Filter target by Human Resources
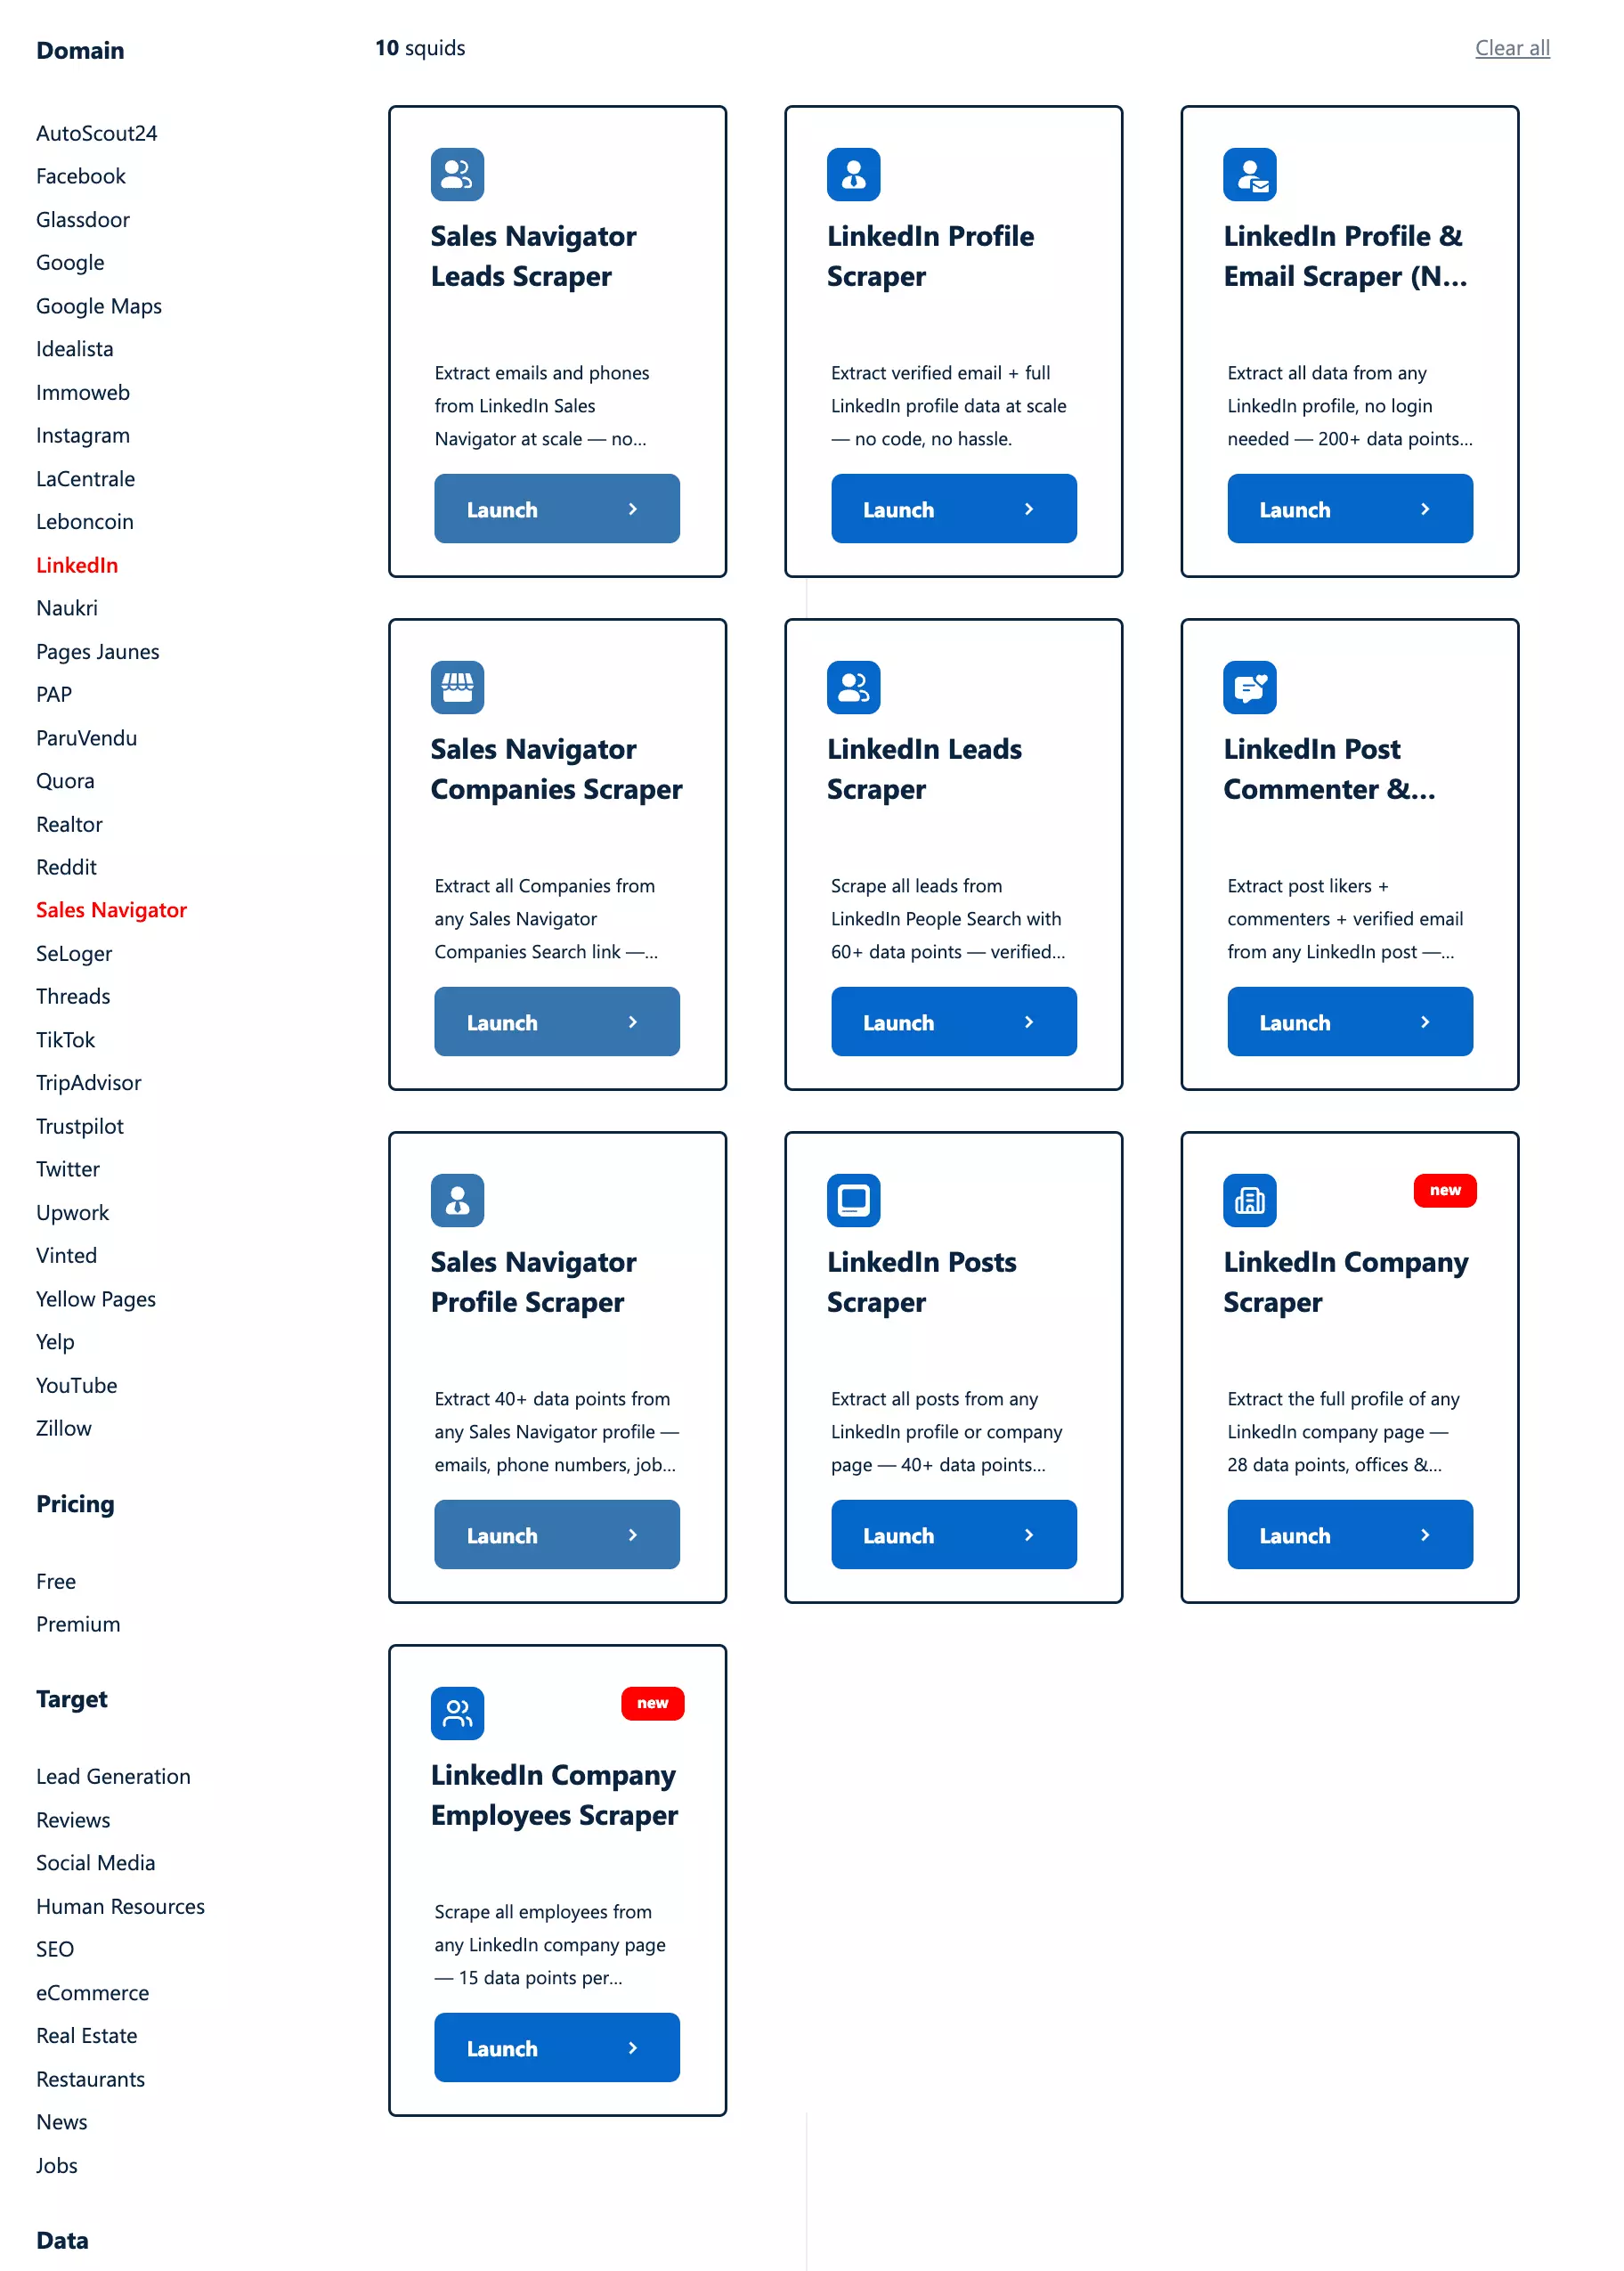Viewport: 1624px width, 2271px height. click(x=120, y=1906)
